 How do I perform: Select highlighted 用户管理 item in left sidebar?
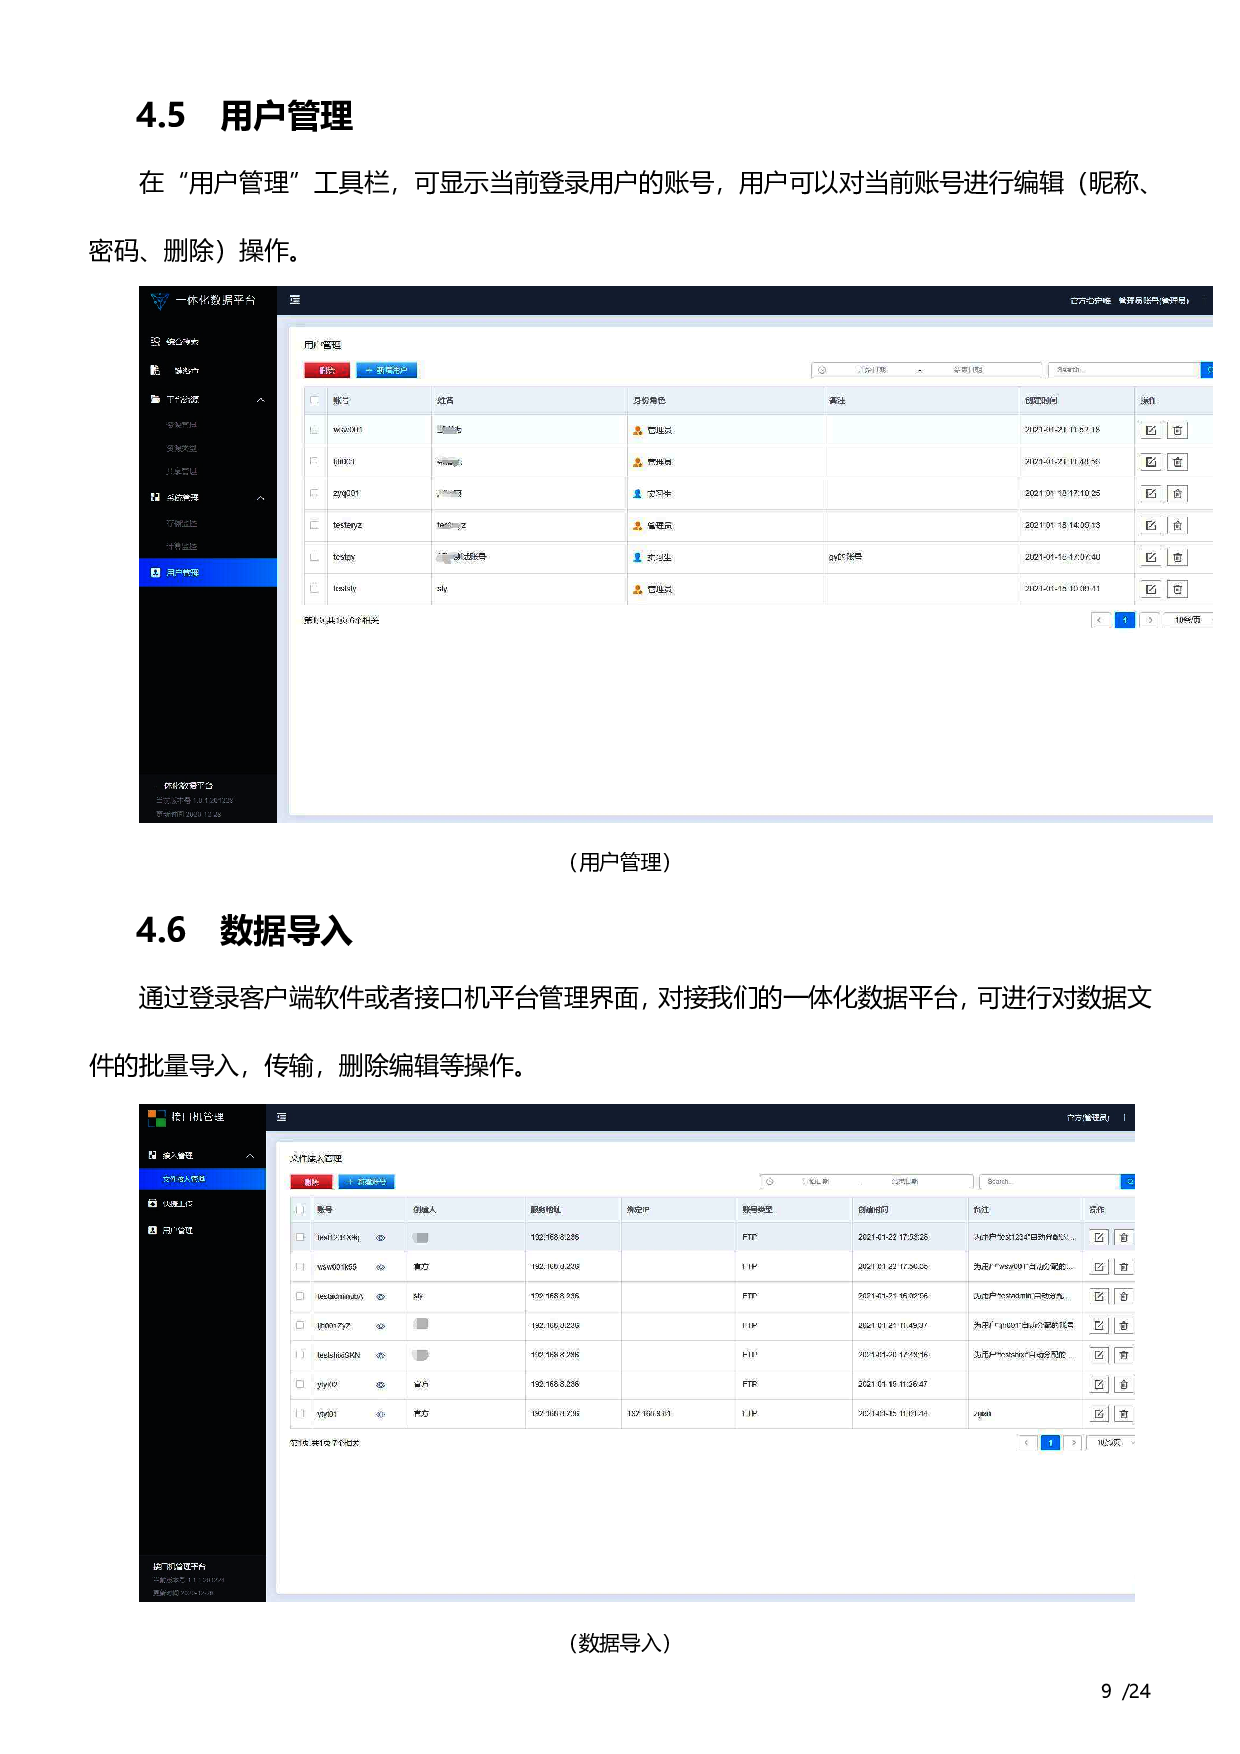tap(207, 573)
